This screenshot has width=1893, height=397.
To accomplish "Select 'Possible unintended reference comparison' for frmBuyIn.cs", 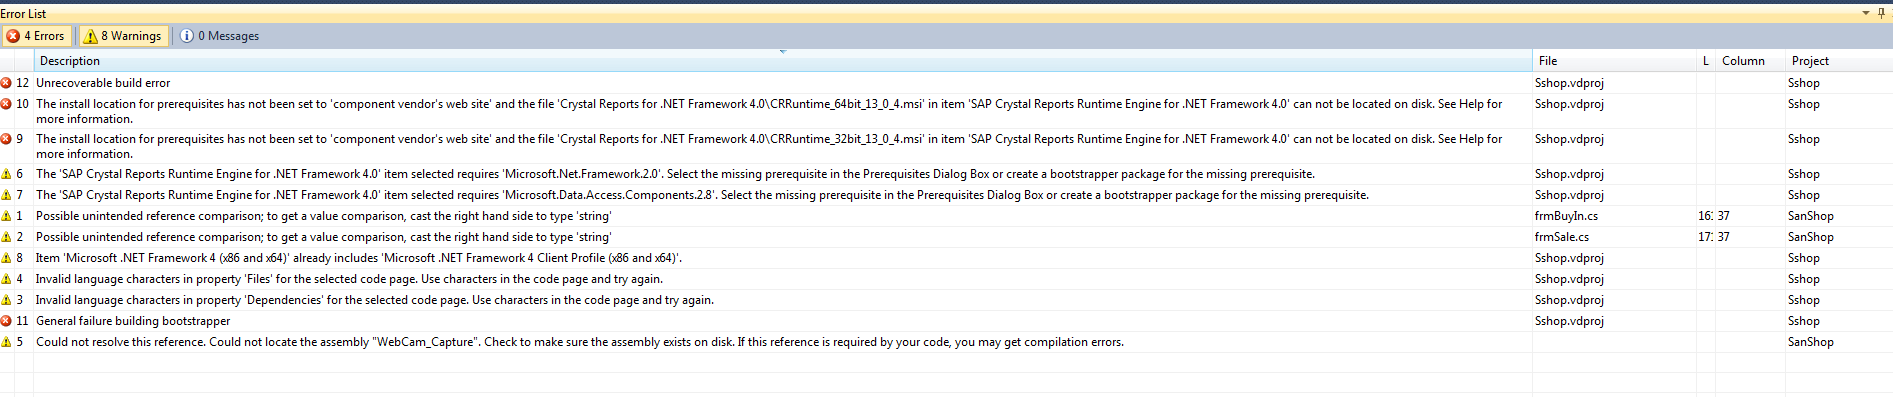I will [x=324, y=216].
